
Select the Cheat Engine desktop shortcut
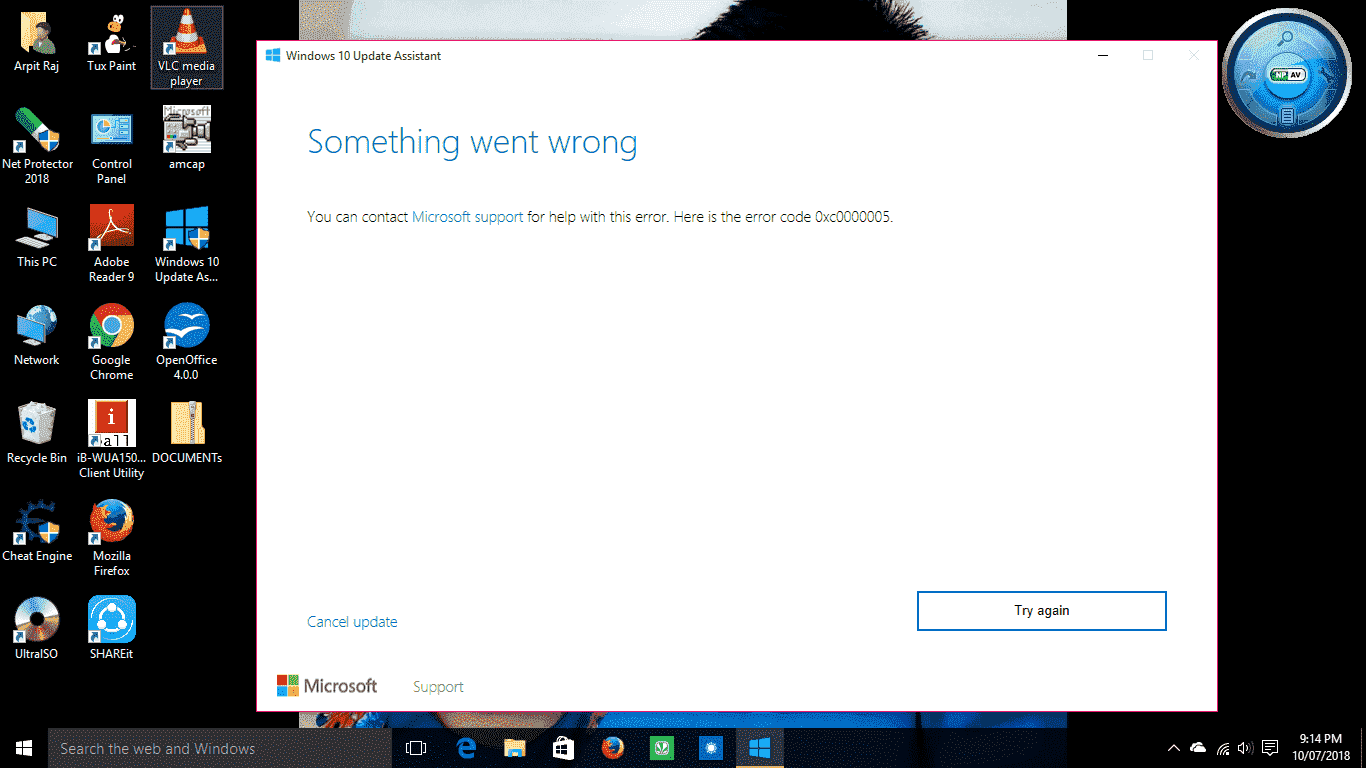tap(37, 531)
